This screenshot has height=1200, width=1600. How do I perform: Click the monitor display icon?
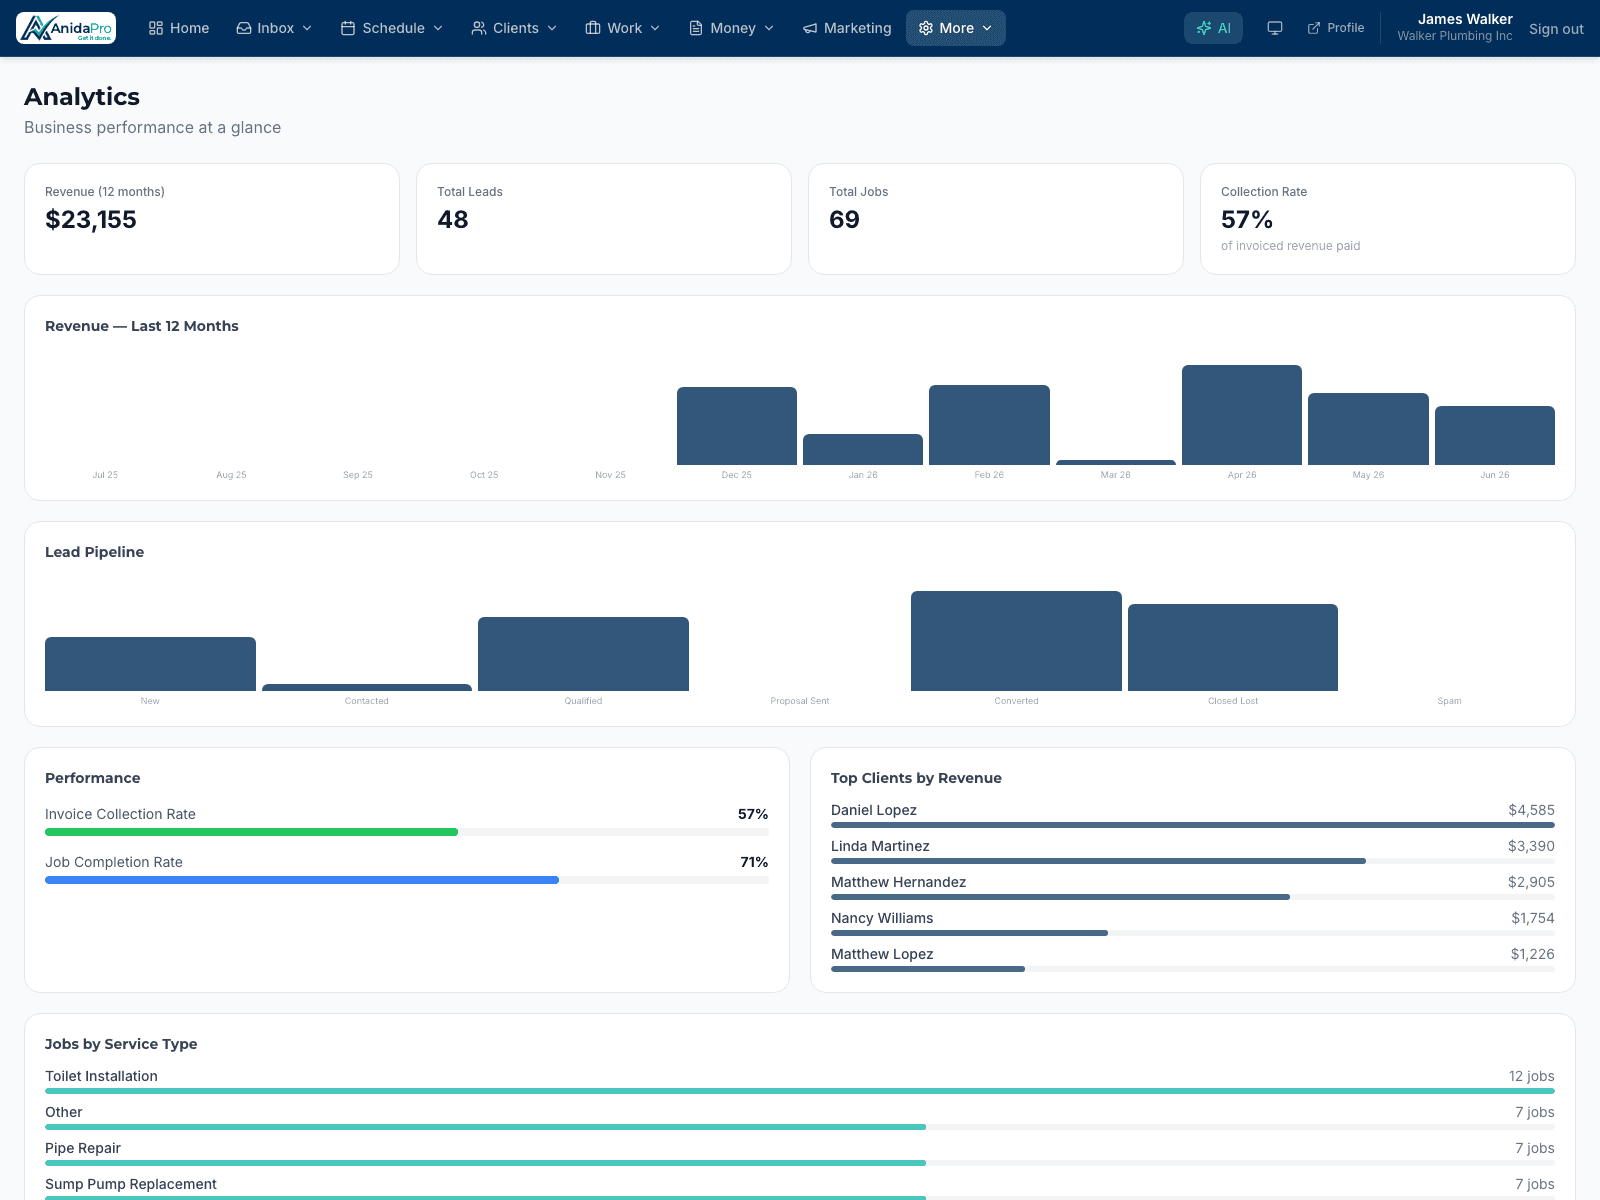click(1275, 28)
